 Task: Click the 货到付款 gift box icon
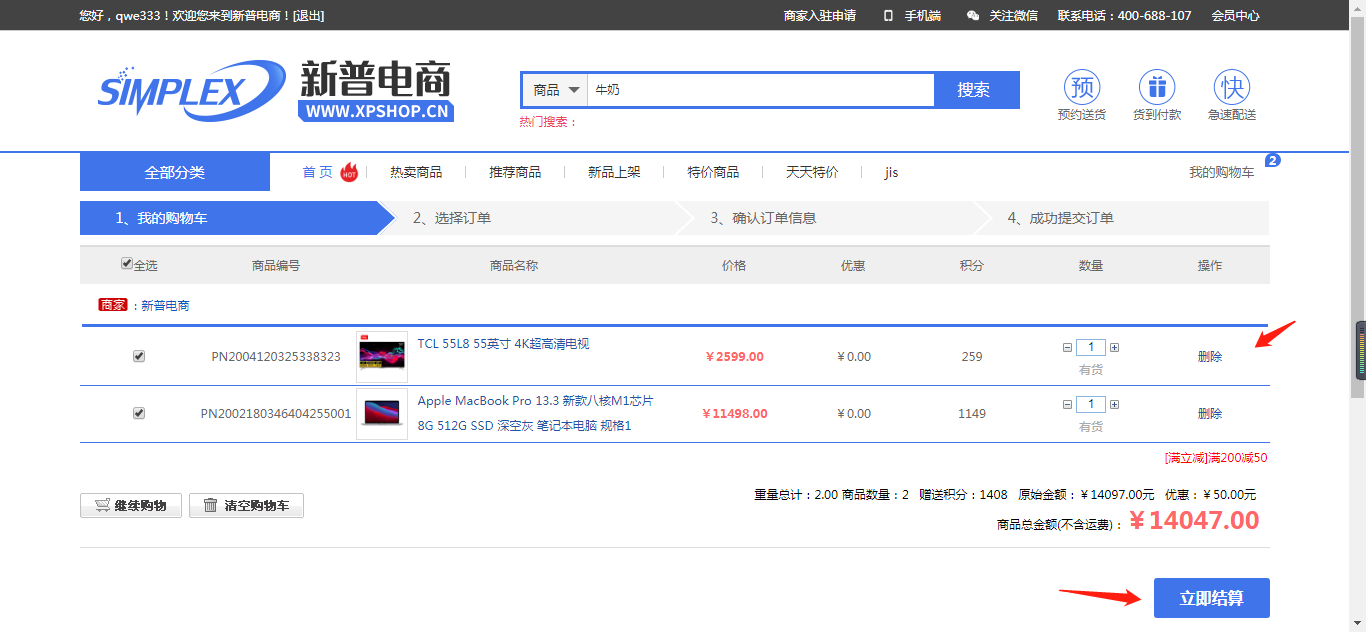(1157, 88)
